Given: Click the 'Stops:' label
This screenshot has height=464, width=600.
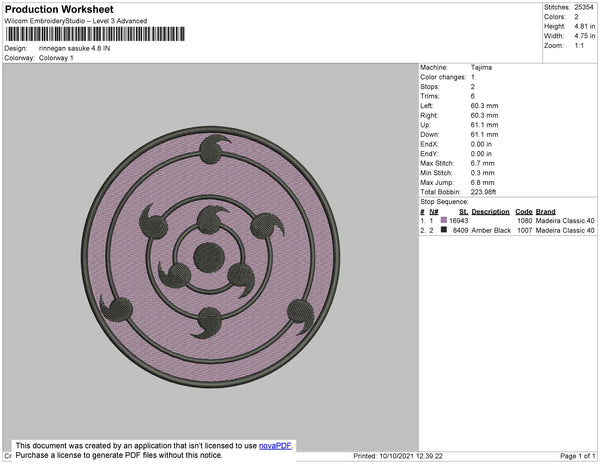Looking at the screenshot, I should tap(429, 87).
